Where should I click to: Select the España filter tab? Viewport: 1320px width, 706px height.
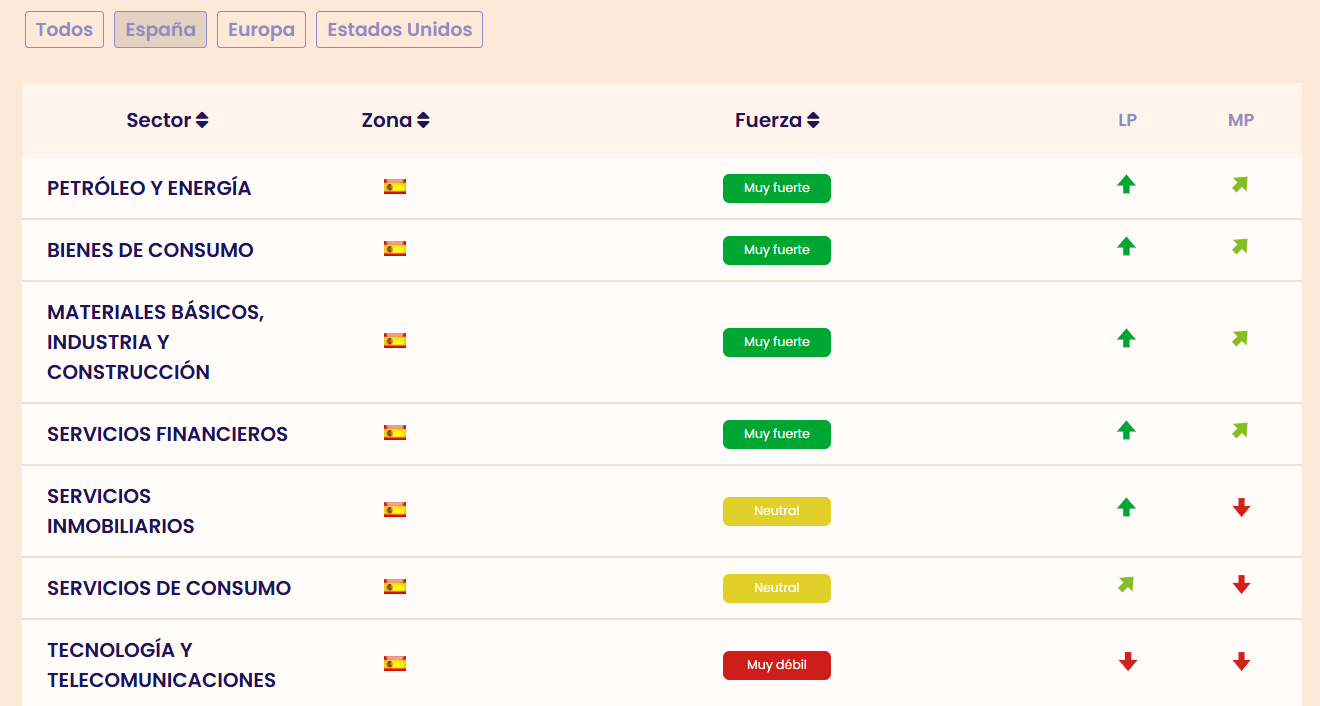click(x=160, y=30)
